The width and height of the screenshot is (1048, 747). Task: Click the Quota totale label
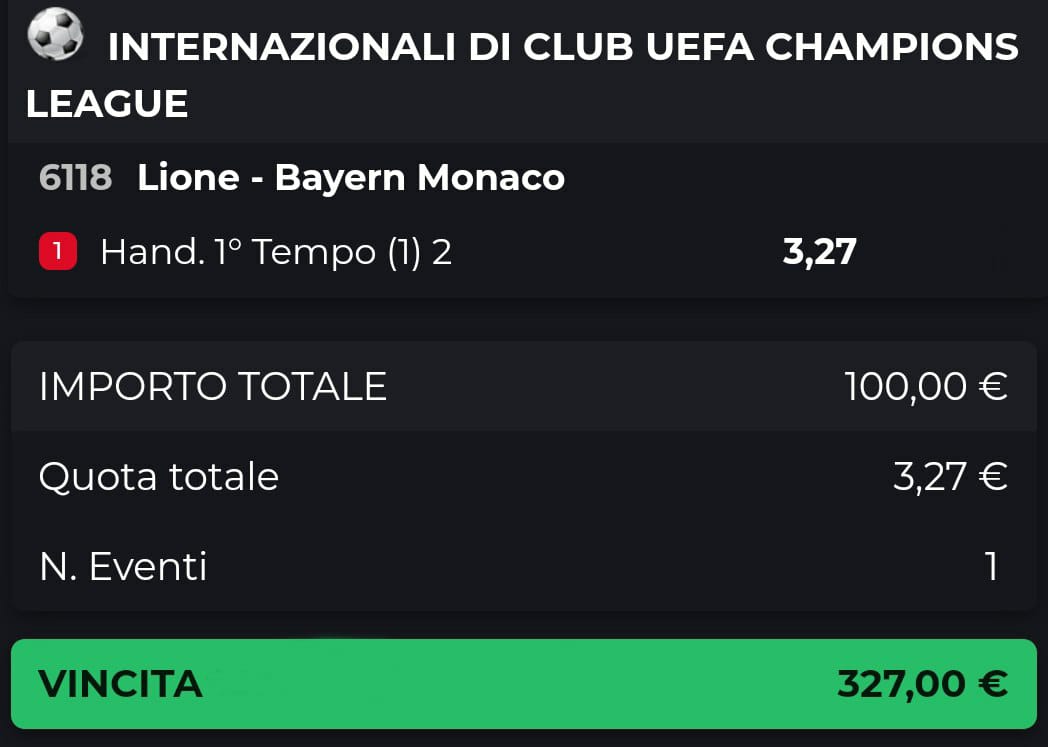pos(158,476)
